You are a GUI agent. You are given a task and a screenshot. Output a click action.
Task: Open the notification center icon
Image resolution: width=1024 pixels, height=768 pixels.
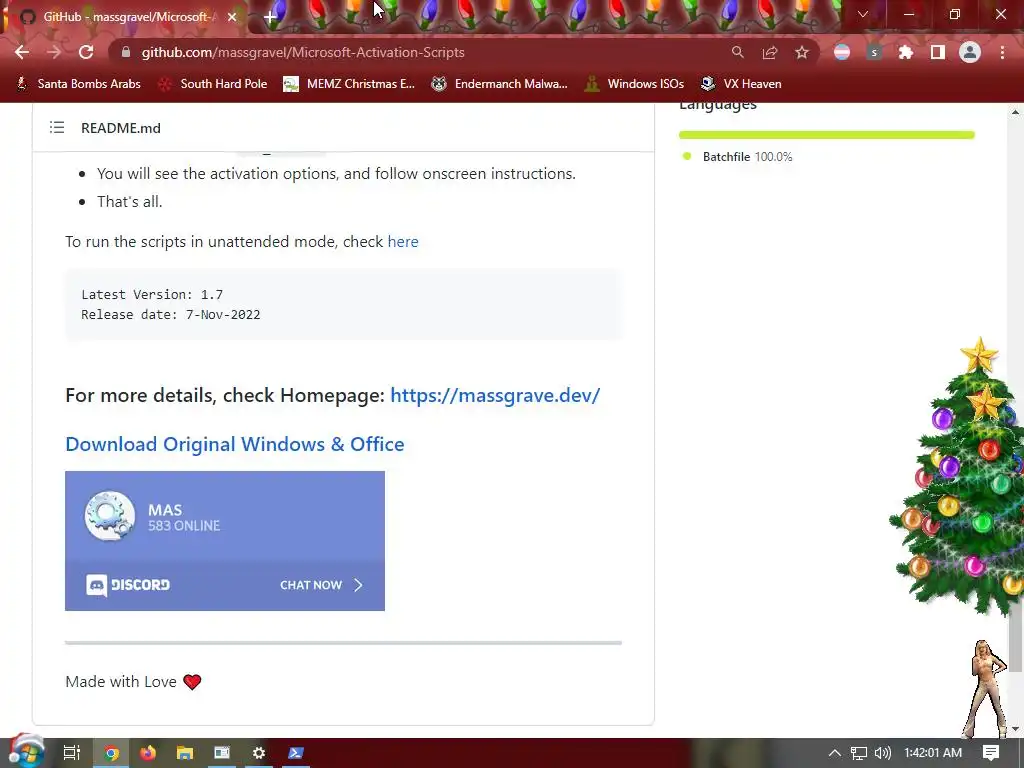pyautogui.click(x=991, y=753)
